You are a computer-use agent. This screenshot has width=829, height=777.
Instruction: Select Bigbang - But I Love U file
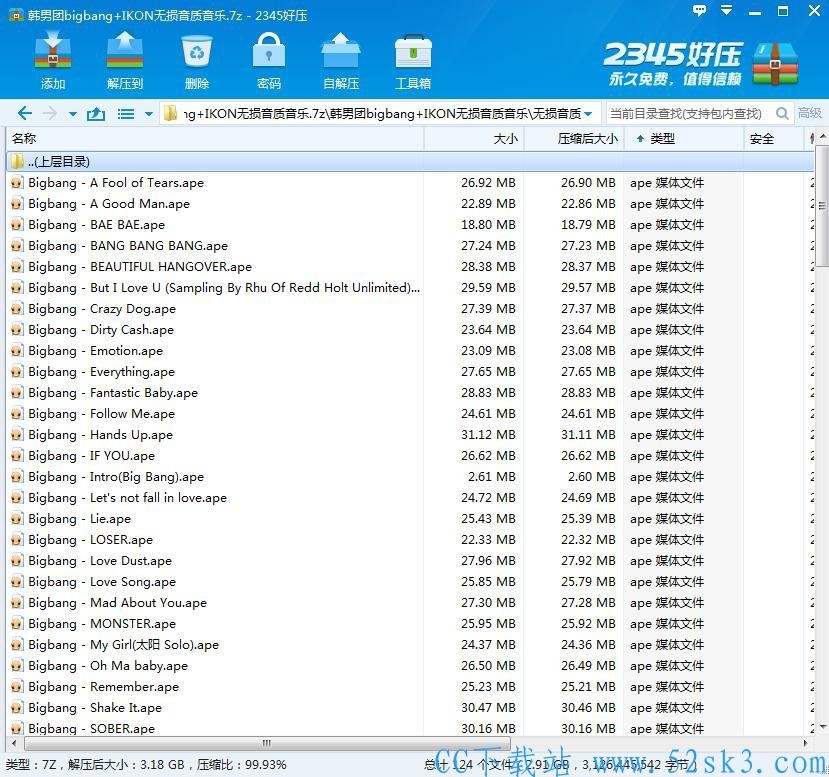pyautogui.click(x=410, y=288)
